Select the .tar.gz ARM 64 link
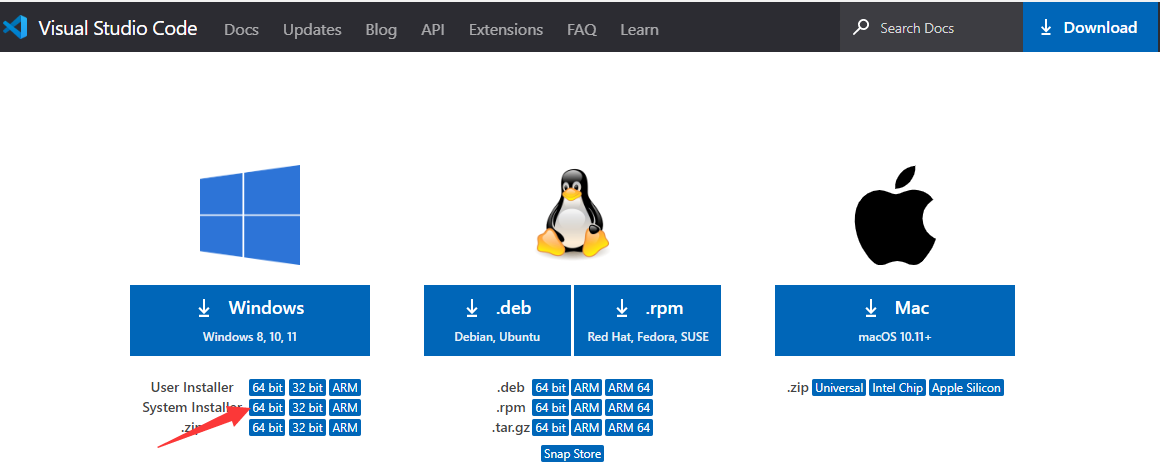This screenshot has width=1160, height=466. pos(629,428)
